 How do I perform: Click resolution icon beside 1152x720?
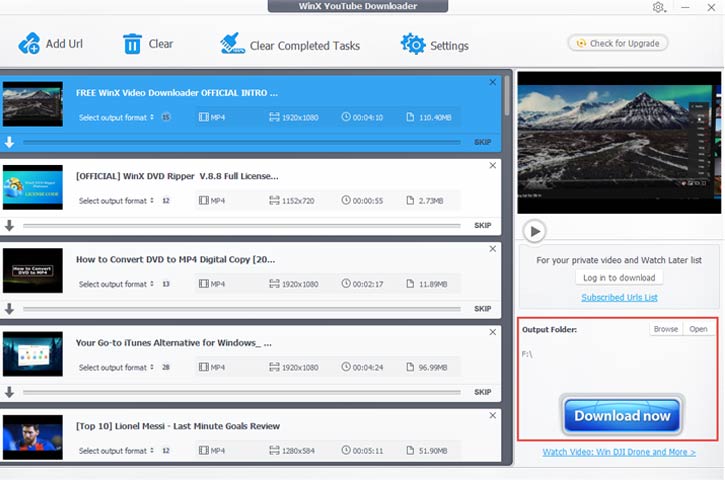[x=274, y=200]
